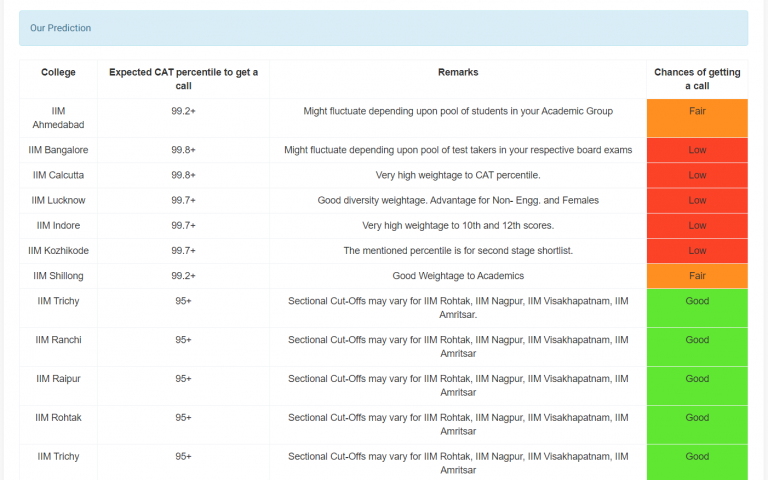The height and width of the screenshot is (480, 768).
Task: Select remark about pool of students in Academic Group
Action: [458, 111]
